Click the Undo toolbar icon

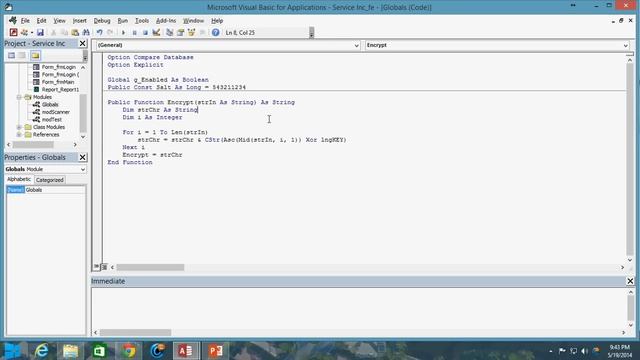point(99,32)
